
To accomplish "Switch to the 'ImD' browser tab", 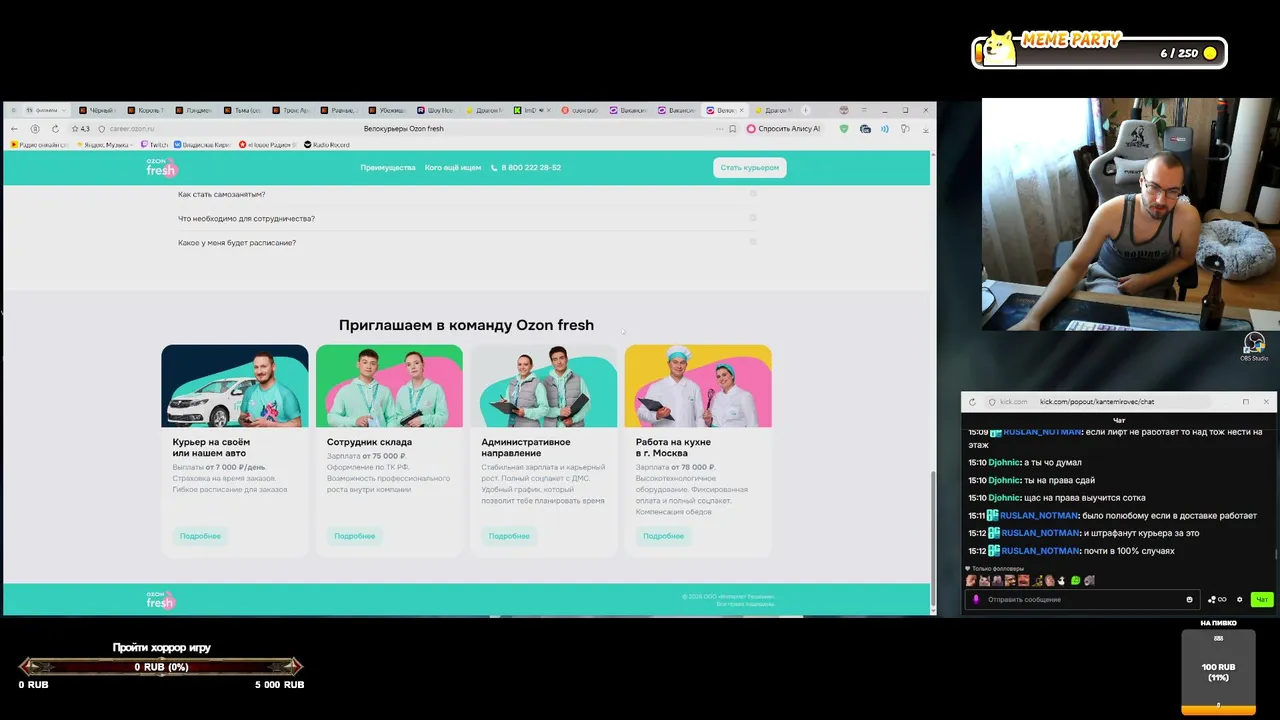I will click(533, 110).
